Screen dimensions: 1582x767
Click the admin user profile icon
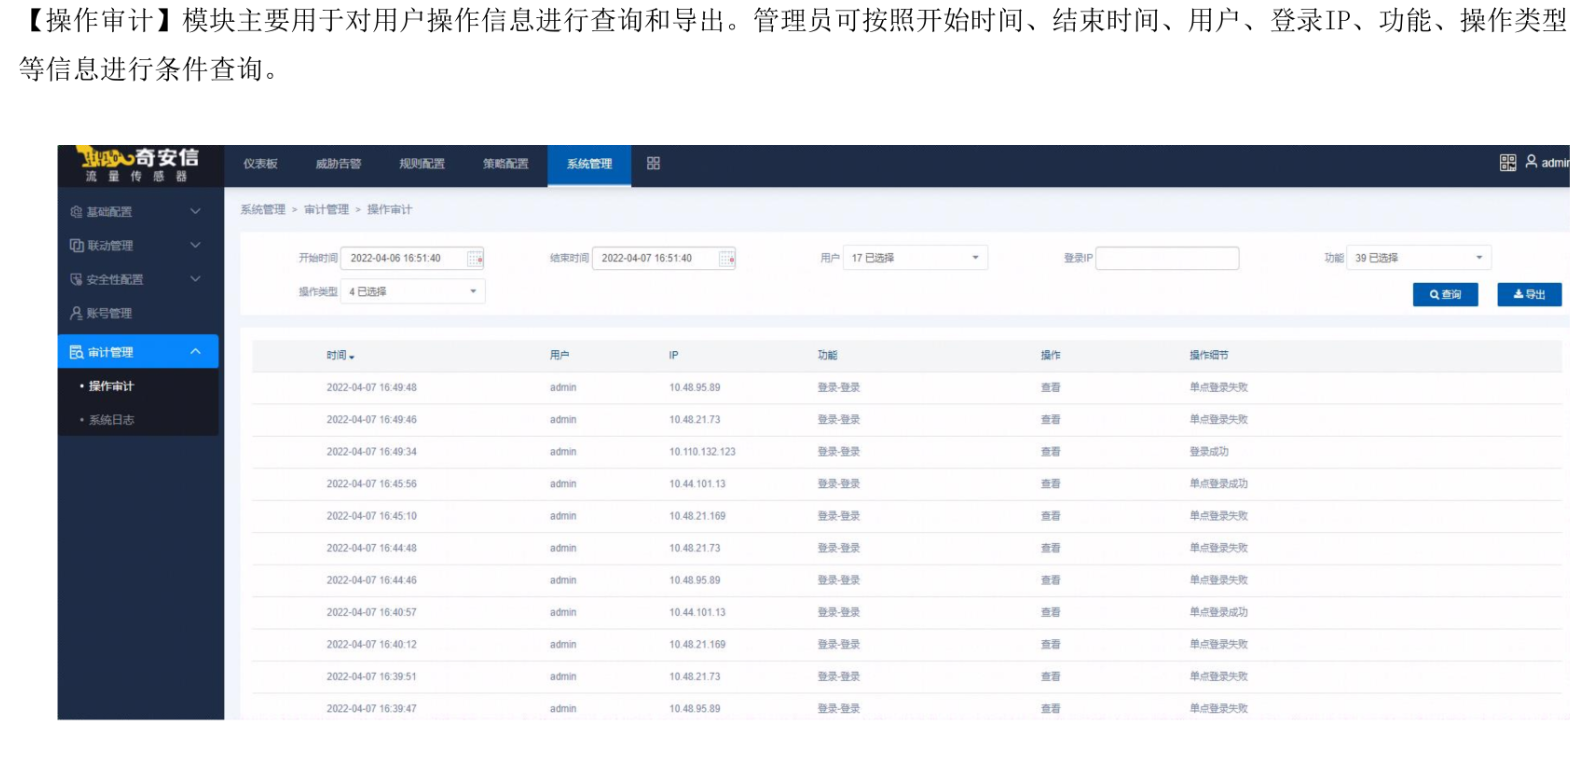click(1531, 162)
